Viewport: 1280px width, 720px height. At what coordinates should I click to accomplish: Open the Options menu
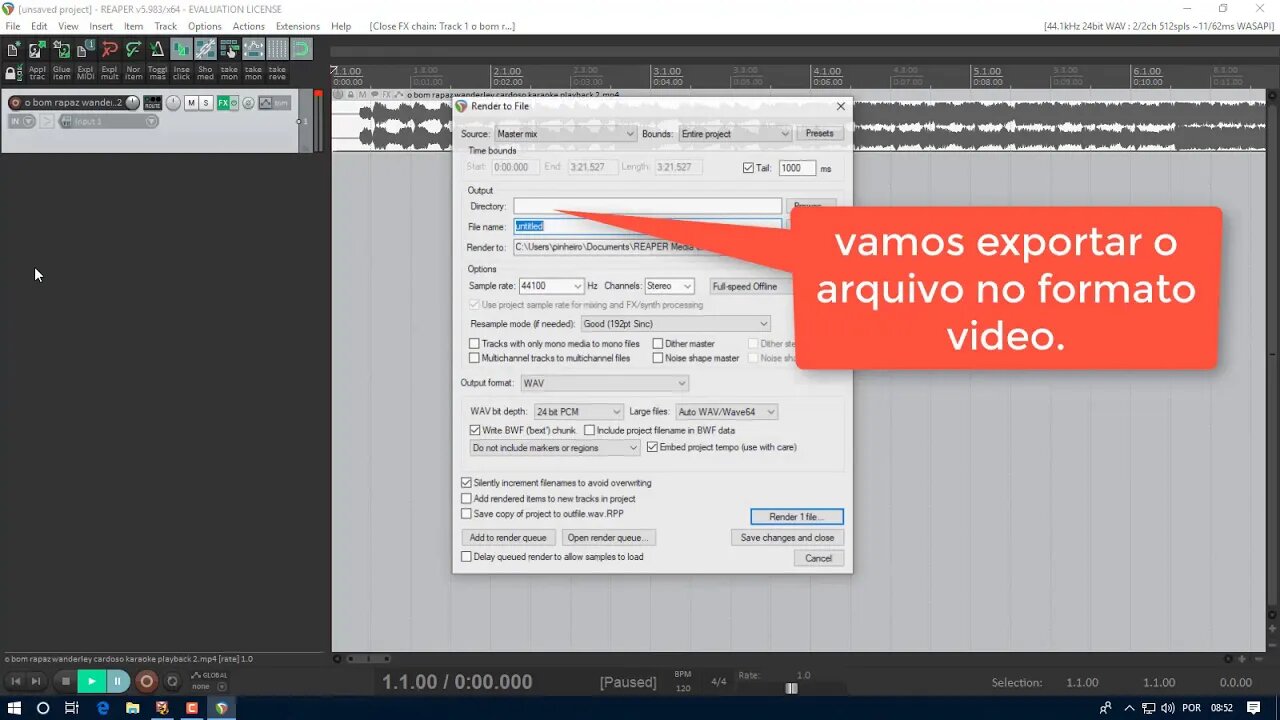pos(205,26)
